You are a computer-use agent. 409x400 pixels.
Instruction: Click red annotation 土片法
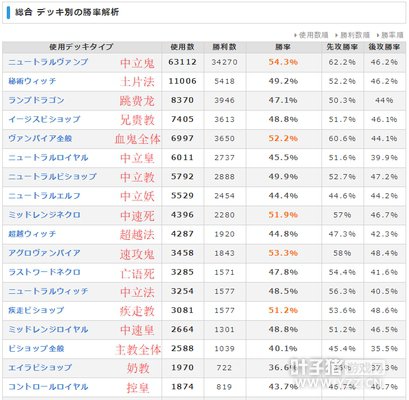tap(137, 82)
